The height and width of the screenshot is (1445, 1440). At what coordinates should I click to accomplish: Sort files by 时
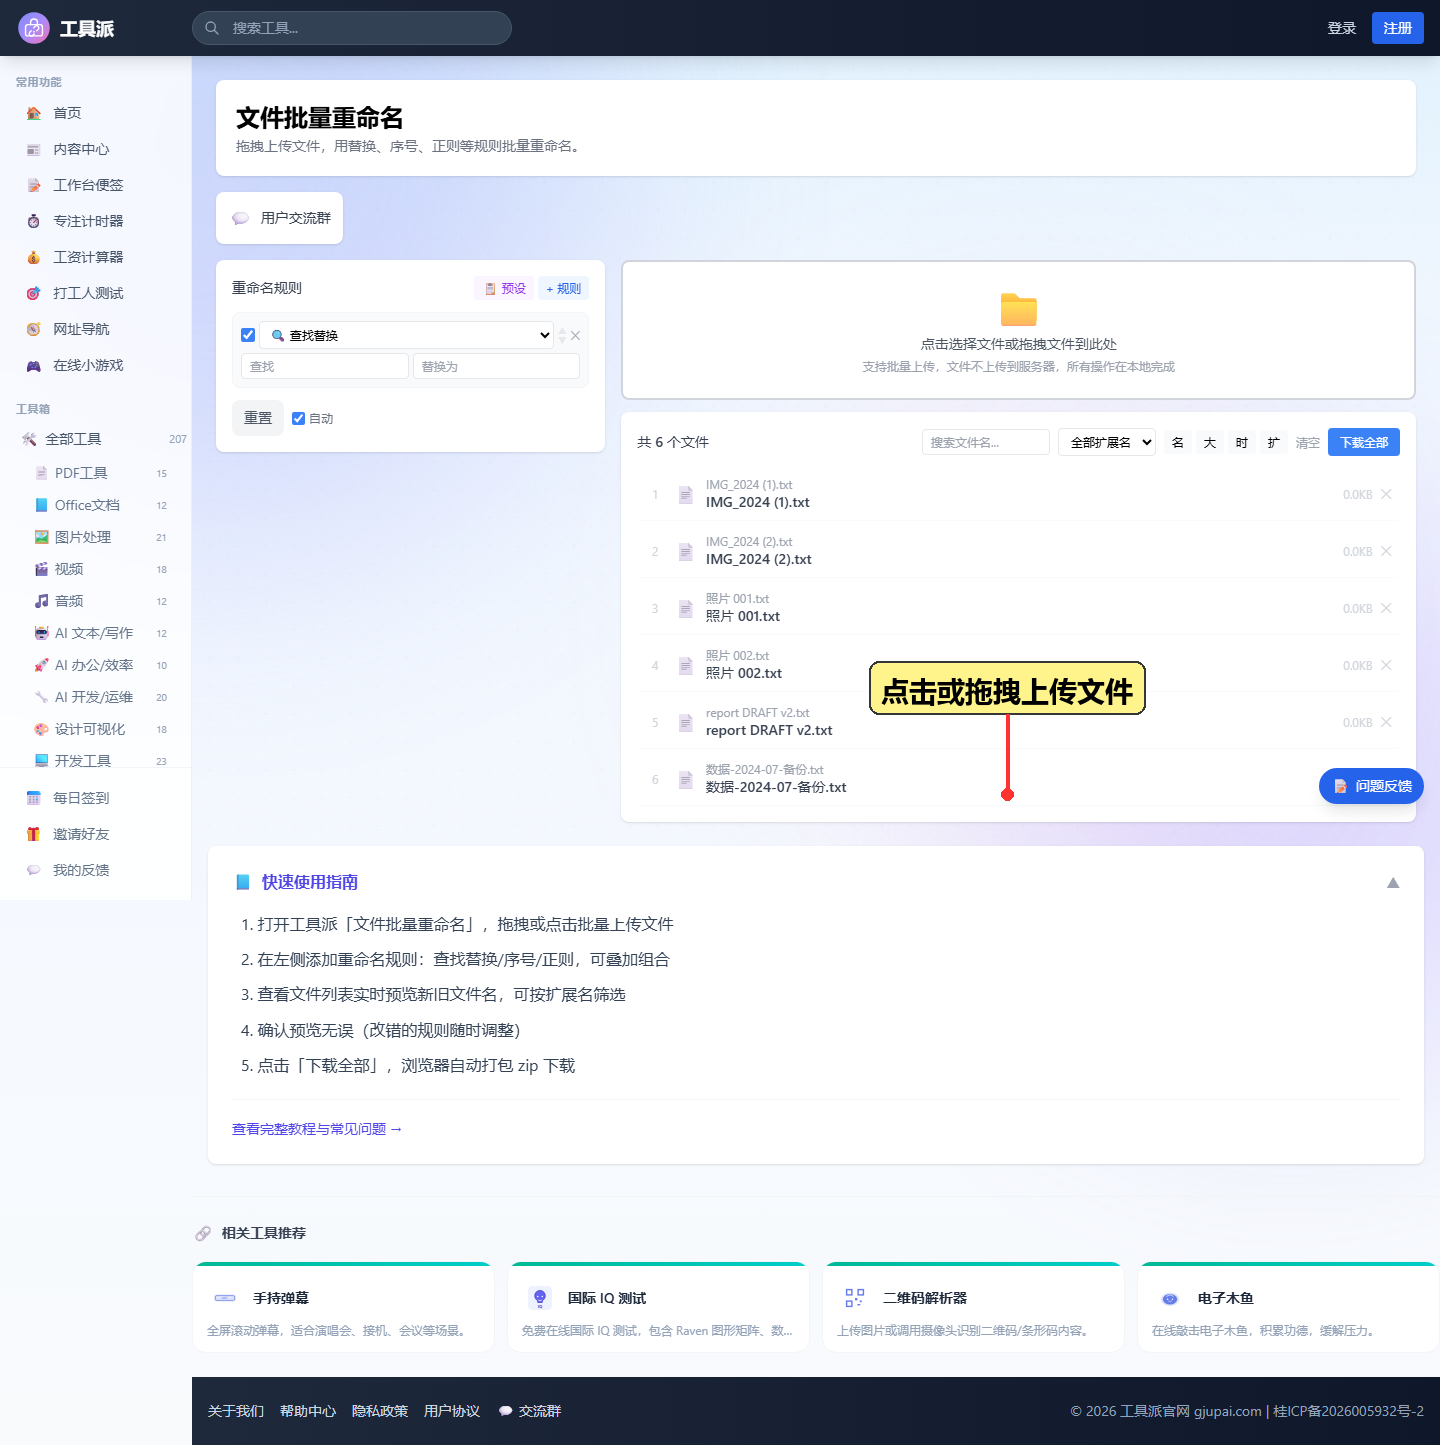tap(1242, 442)
